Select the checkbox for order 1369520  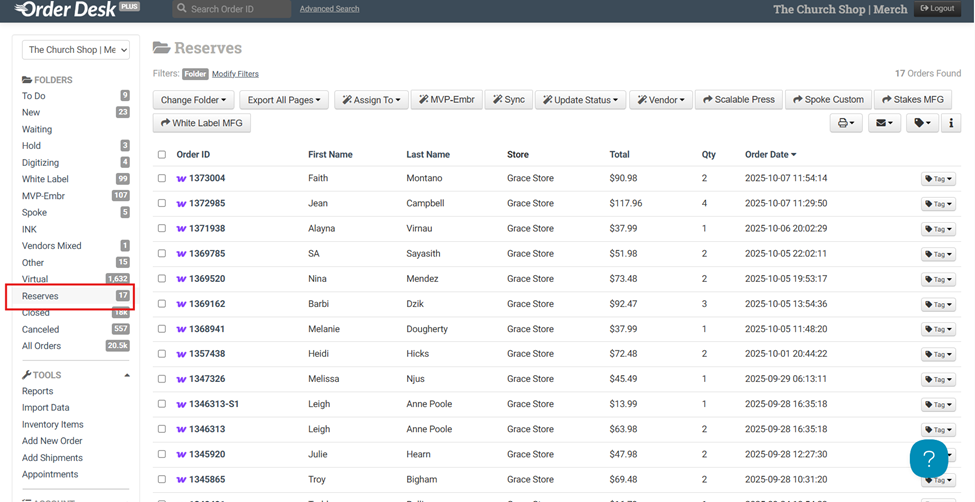pyautogui.click(x=162, y=279)
